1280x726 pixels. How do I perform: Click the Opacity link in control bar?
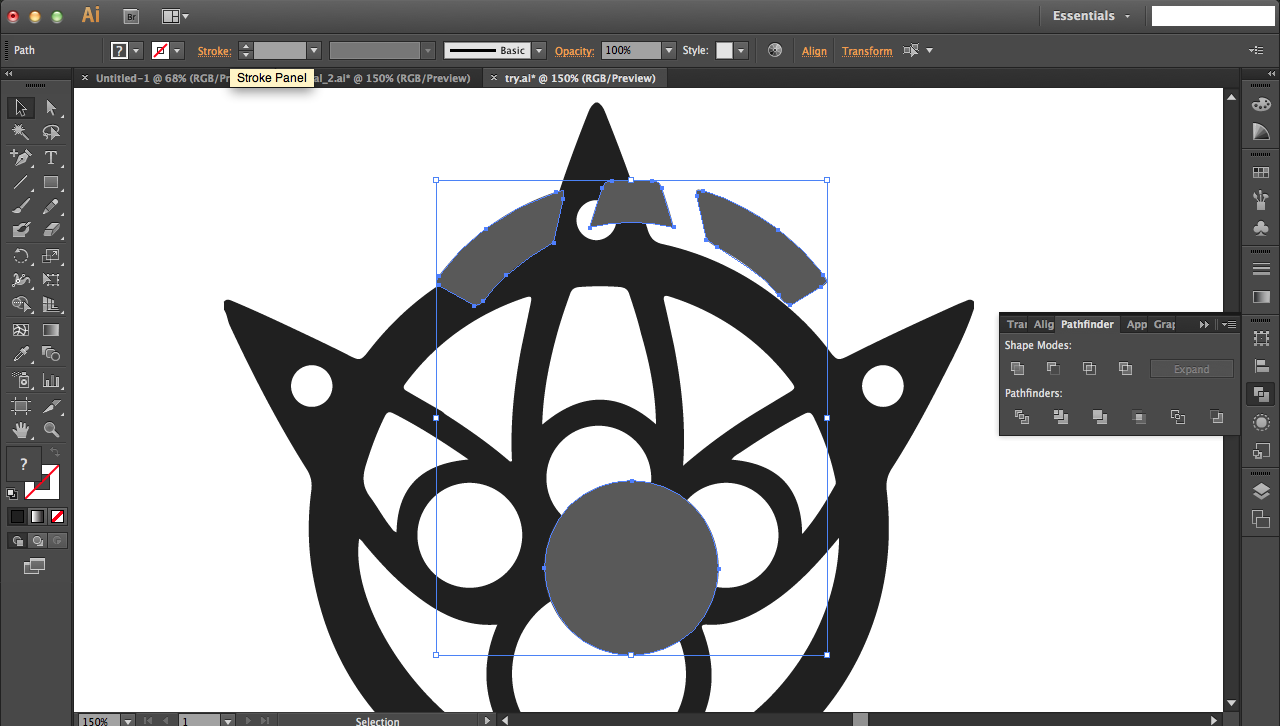tap(575, 51)
